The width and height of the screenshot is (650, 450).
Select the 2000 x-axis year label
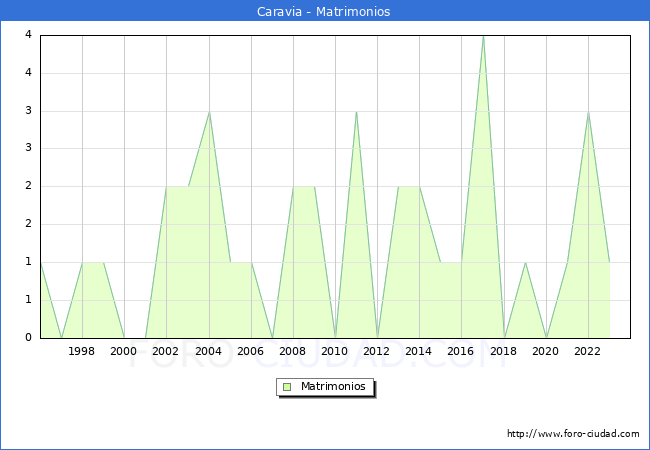(x=124, y=351)
